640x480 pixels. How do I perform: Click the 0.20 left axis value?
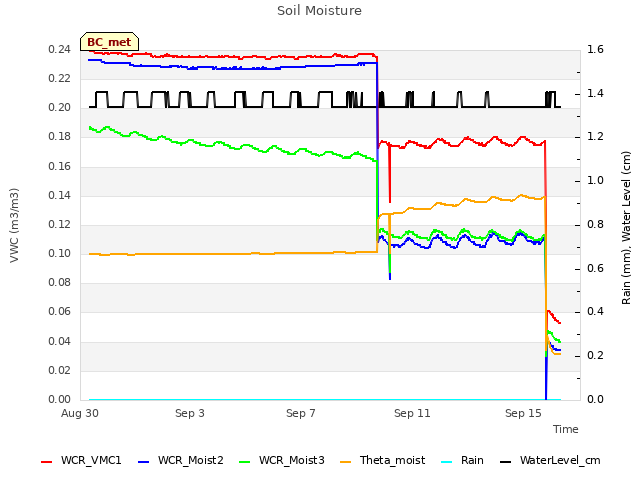[60, 107]
